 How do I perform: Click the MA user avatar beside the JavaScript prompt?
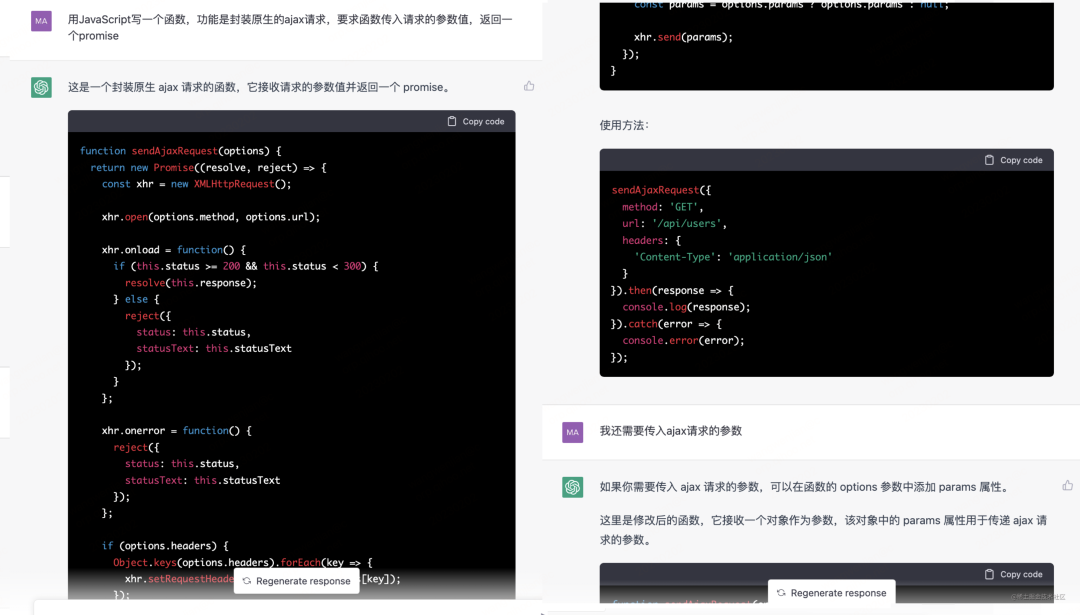(41, 21)
